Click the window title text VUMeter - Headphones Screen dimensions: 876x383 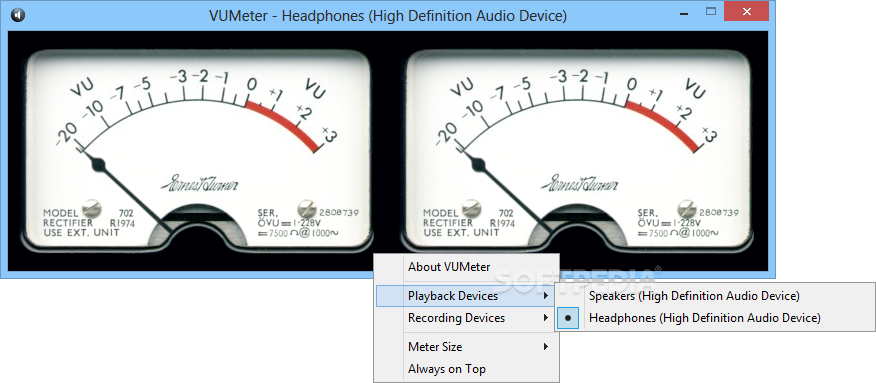pos(388,16)
